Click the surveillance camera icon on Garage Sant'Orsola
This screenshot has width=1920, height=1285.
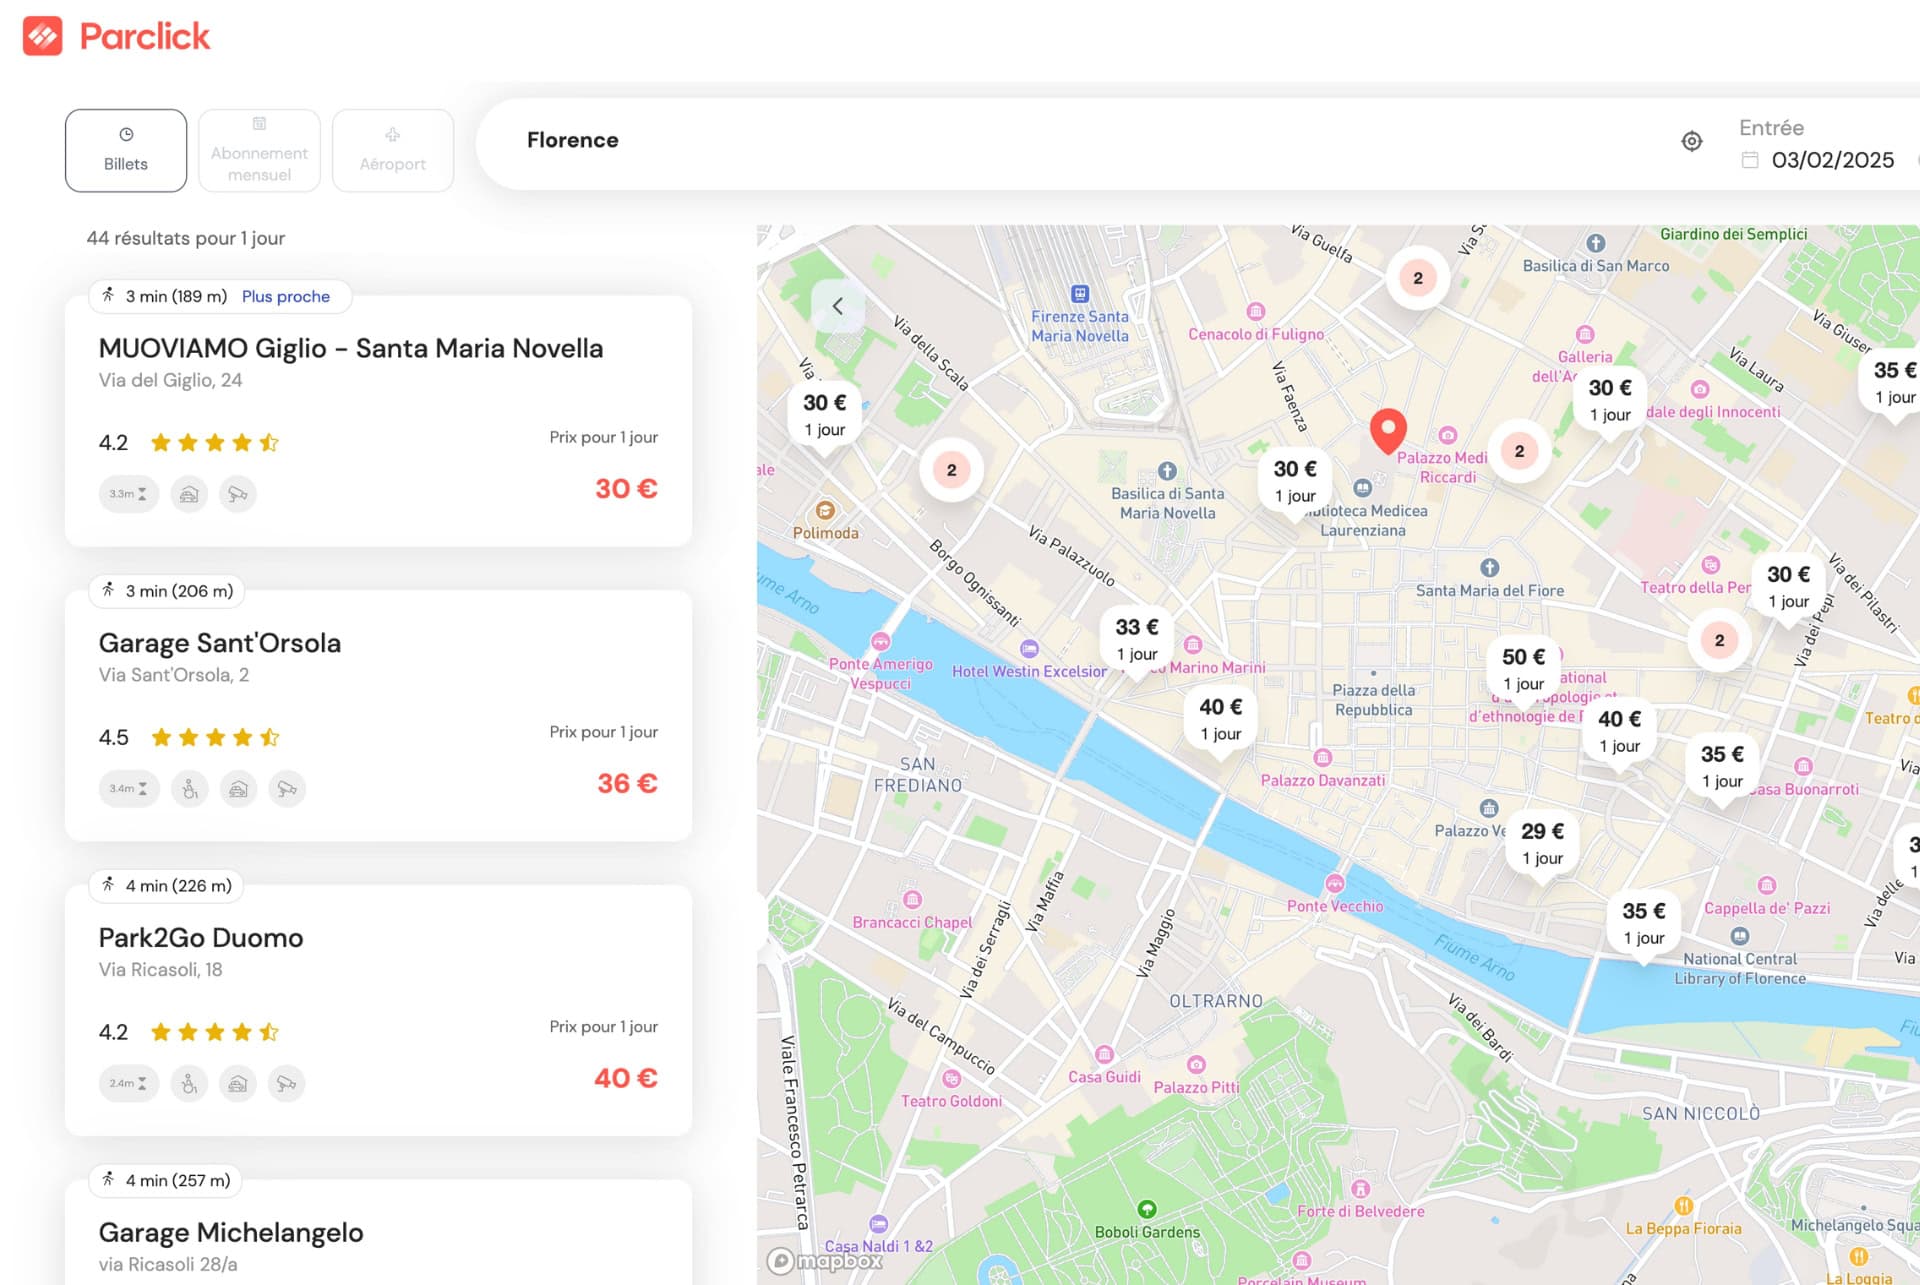click(287, 789)
